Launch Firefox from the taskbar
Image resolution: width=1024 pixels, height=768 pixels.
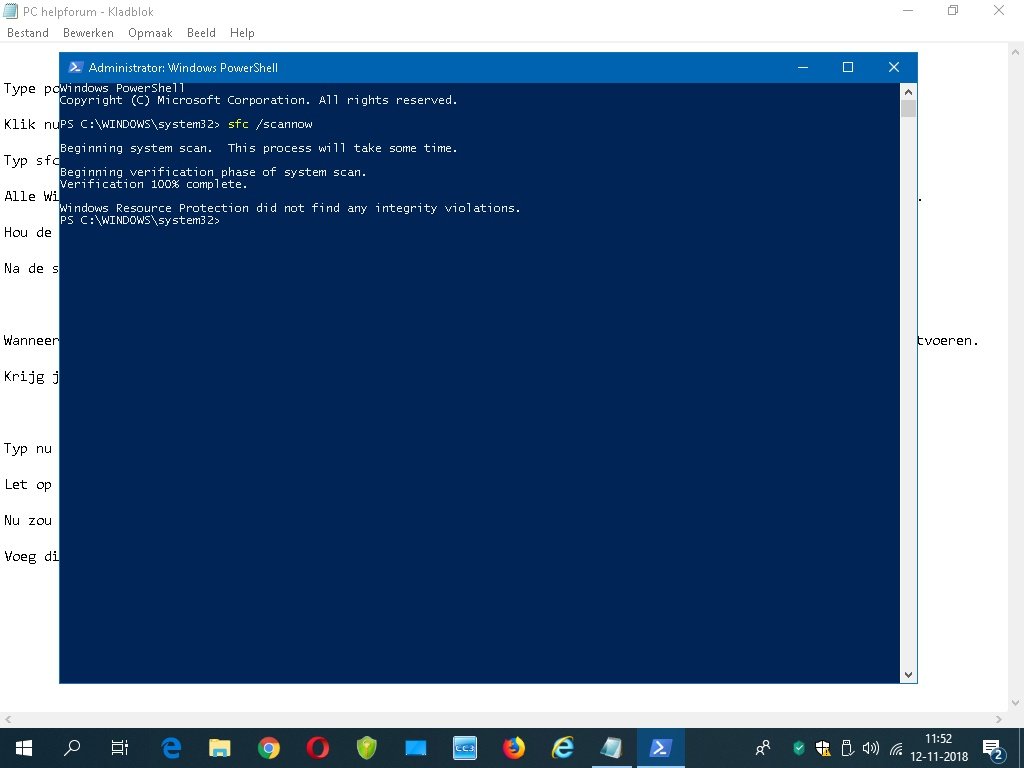[x=514, y=748]
